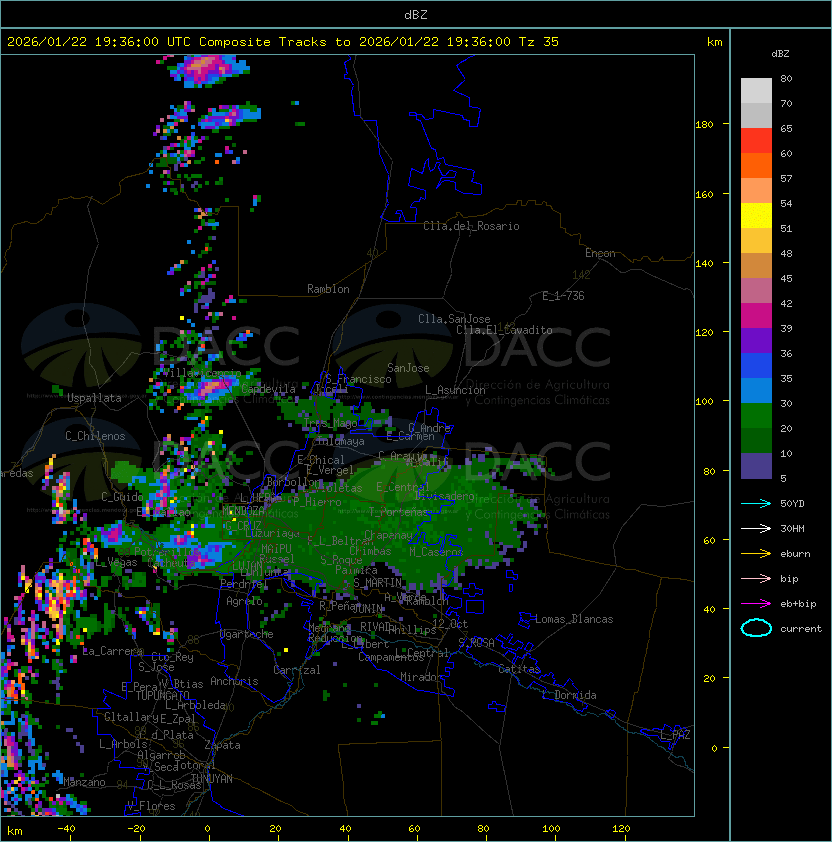Viewport: 832px width, 842px height.
Task: Click the yellow eburn arrow in legend
Action: tap(756, 553)
